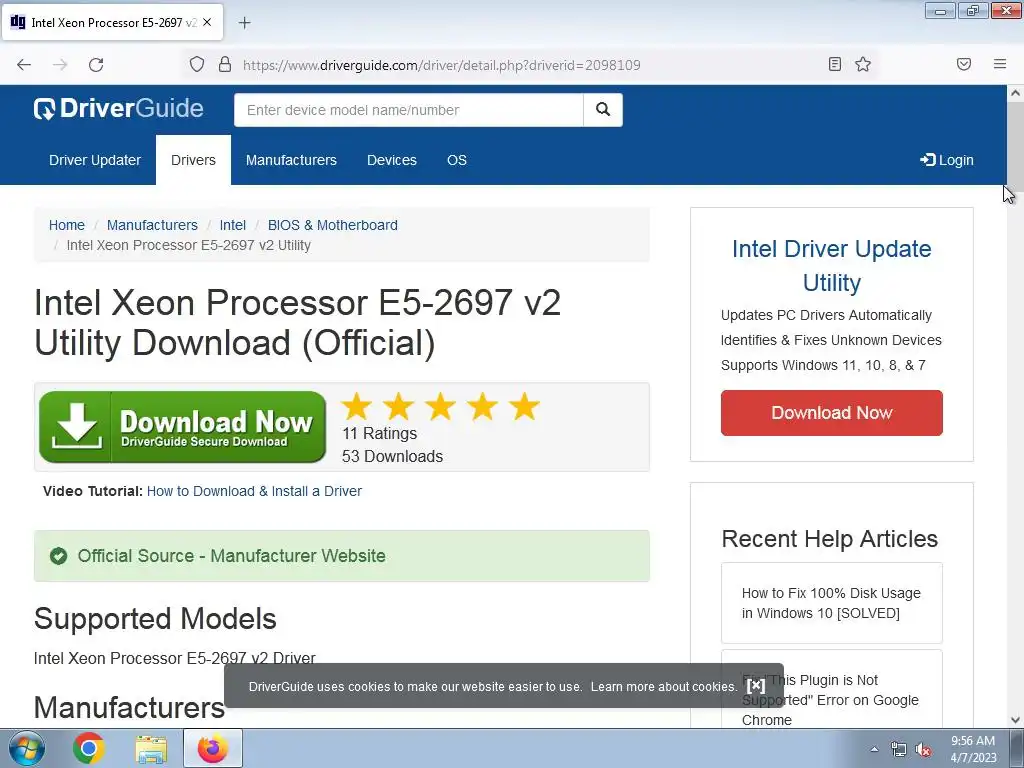
Task: Open Windows Explorer from taskbar
Action: pyautogui.click(x=152, y=748)
